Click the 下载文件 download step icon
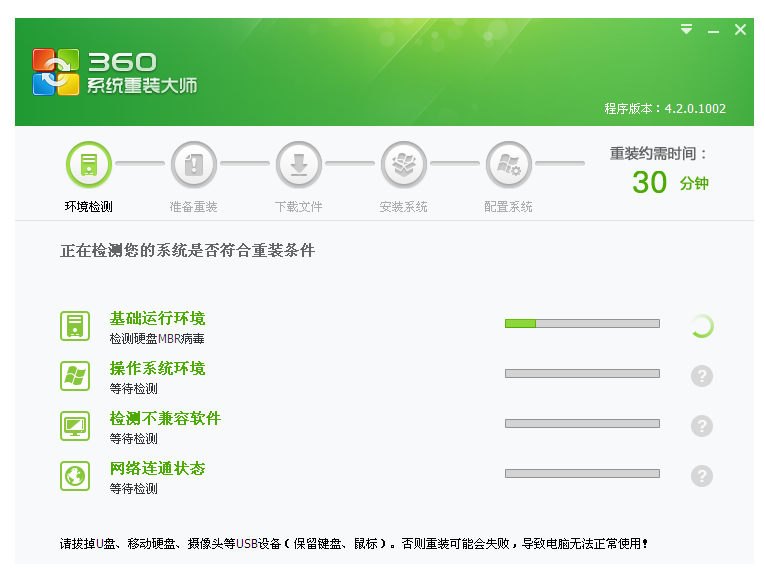Screen dimensions: 765x574 click(x=299, y=165)
